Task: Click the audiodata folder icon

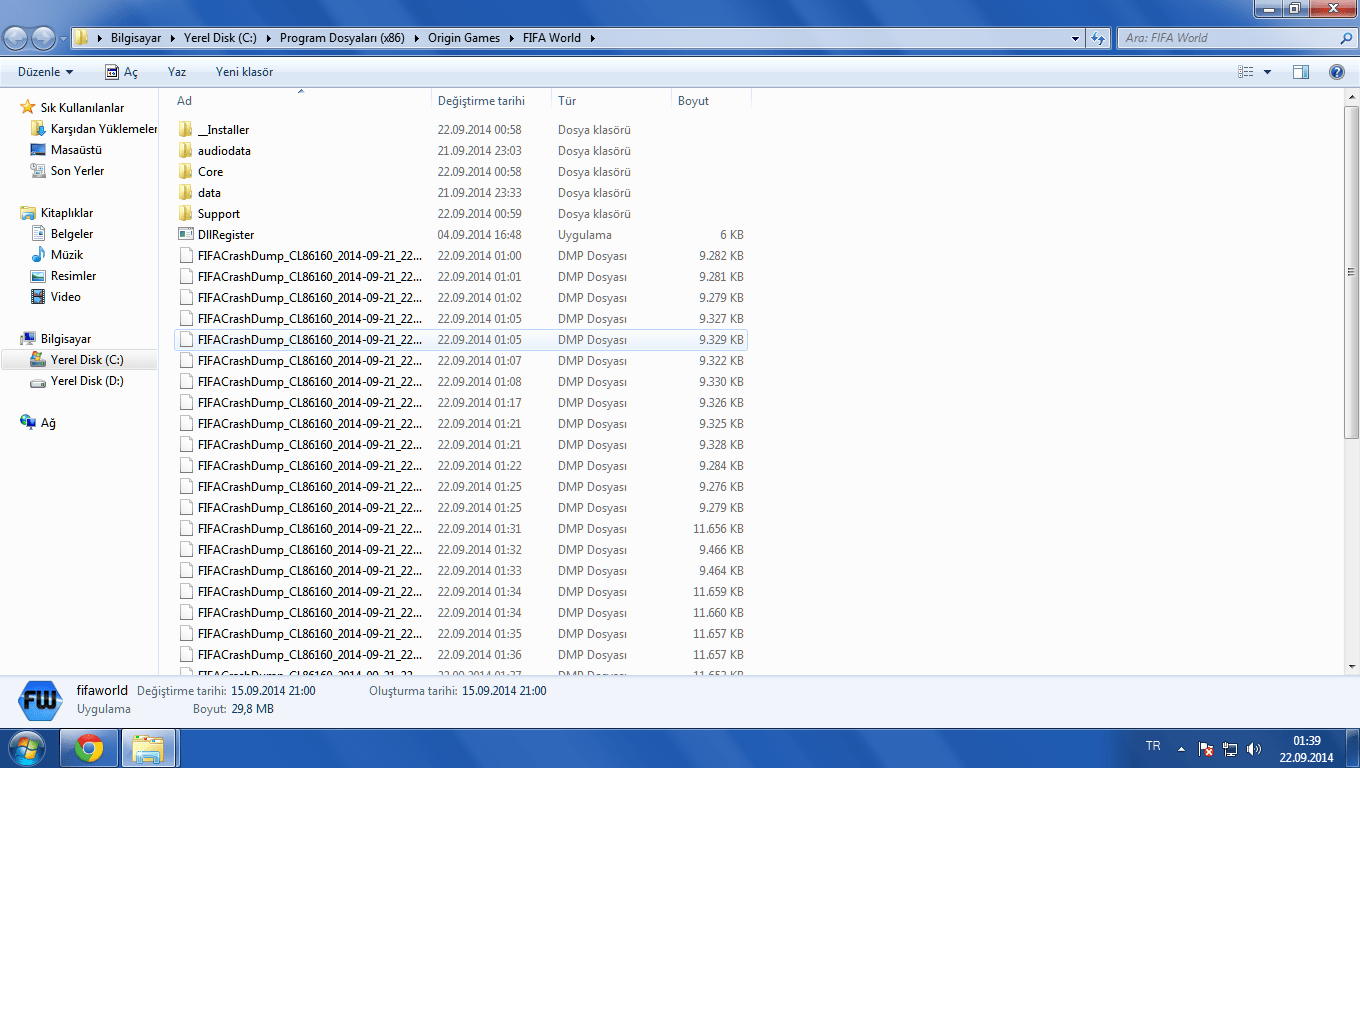Action: point(186,151)
